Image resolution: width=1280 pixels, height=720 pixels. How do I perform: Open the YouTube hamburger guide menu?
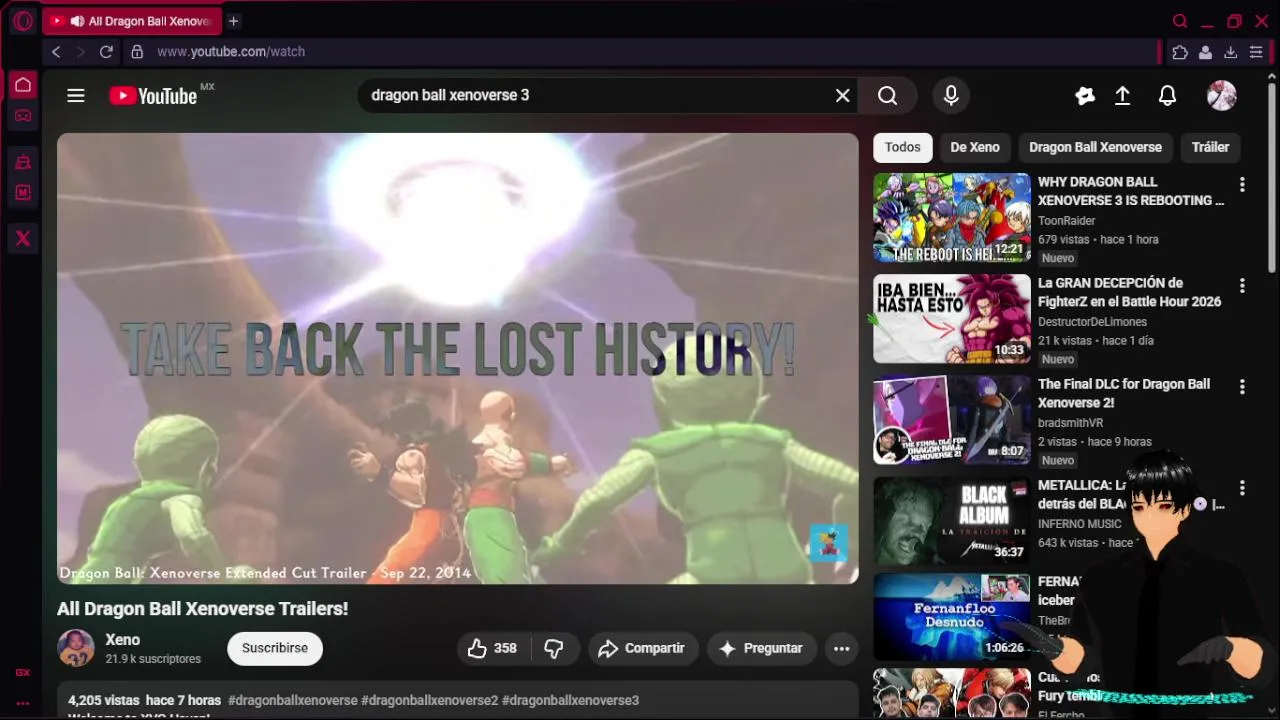[x=76, y=96]
